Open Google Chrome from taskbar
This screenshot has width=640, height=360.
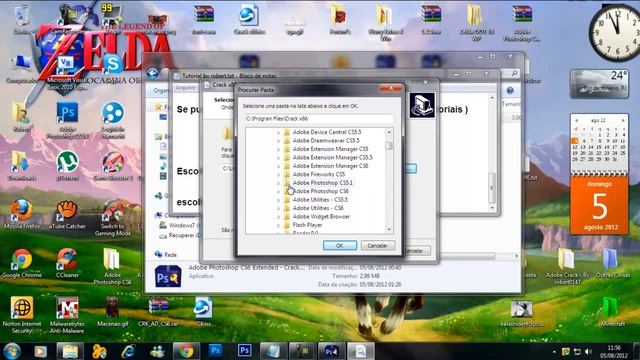point(186,351)
